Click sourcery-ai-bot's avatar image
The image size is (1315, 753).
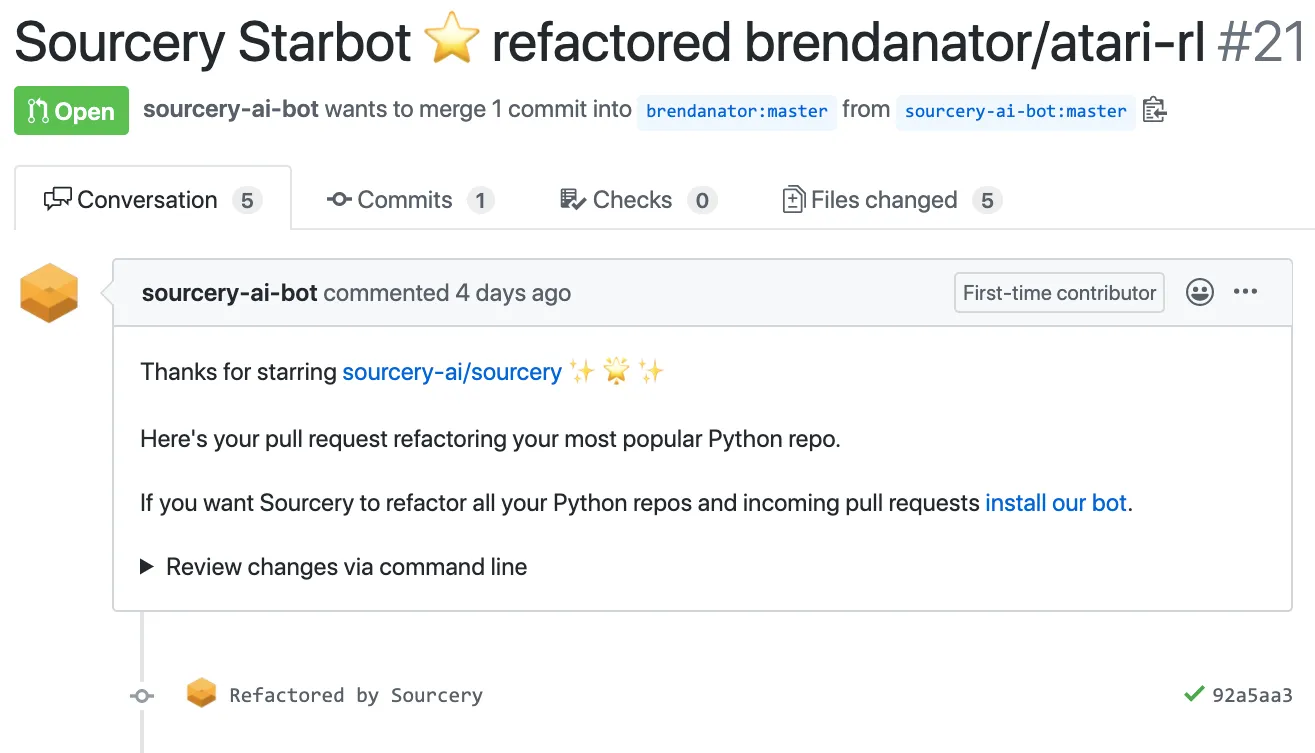[x=48, y=291]
